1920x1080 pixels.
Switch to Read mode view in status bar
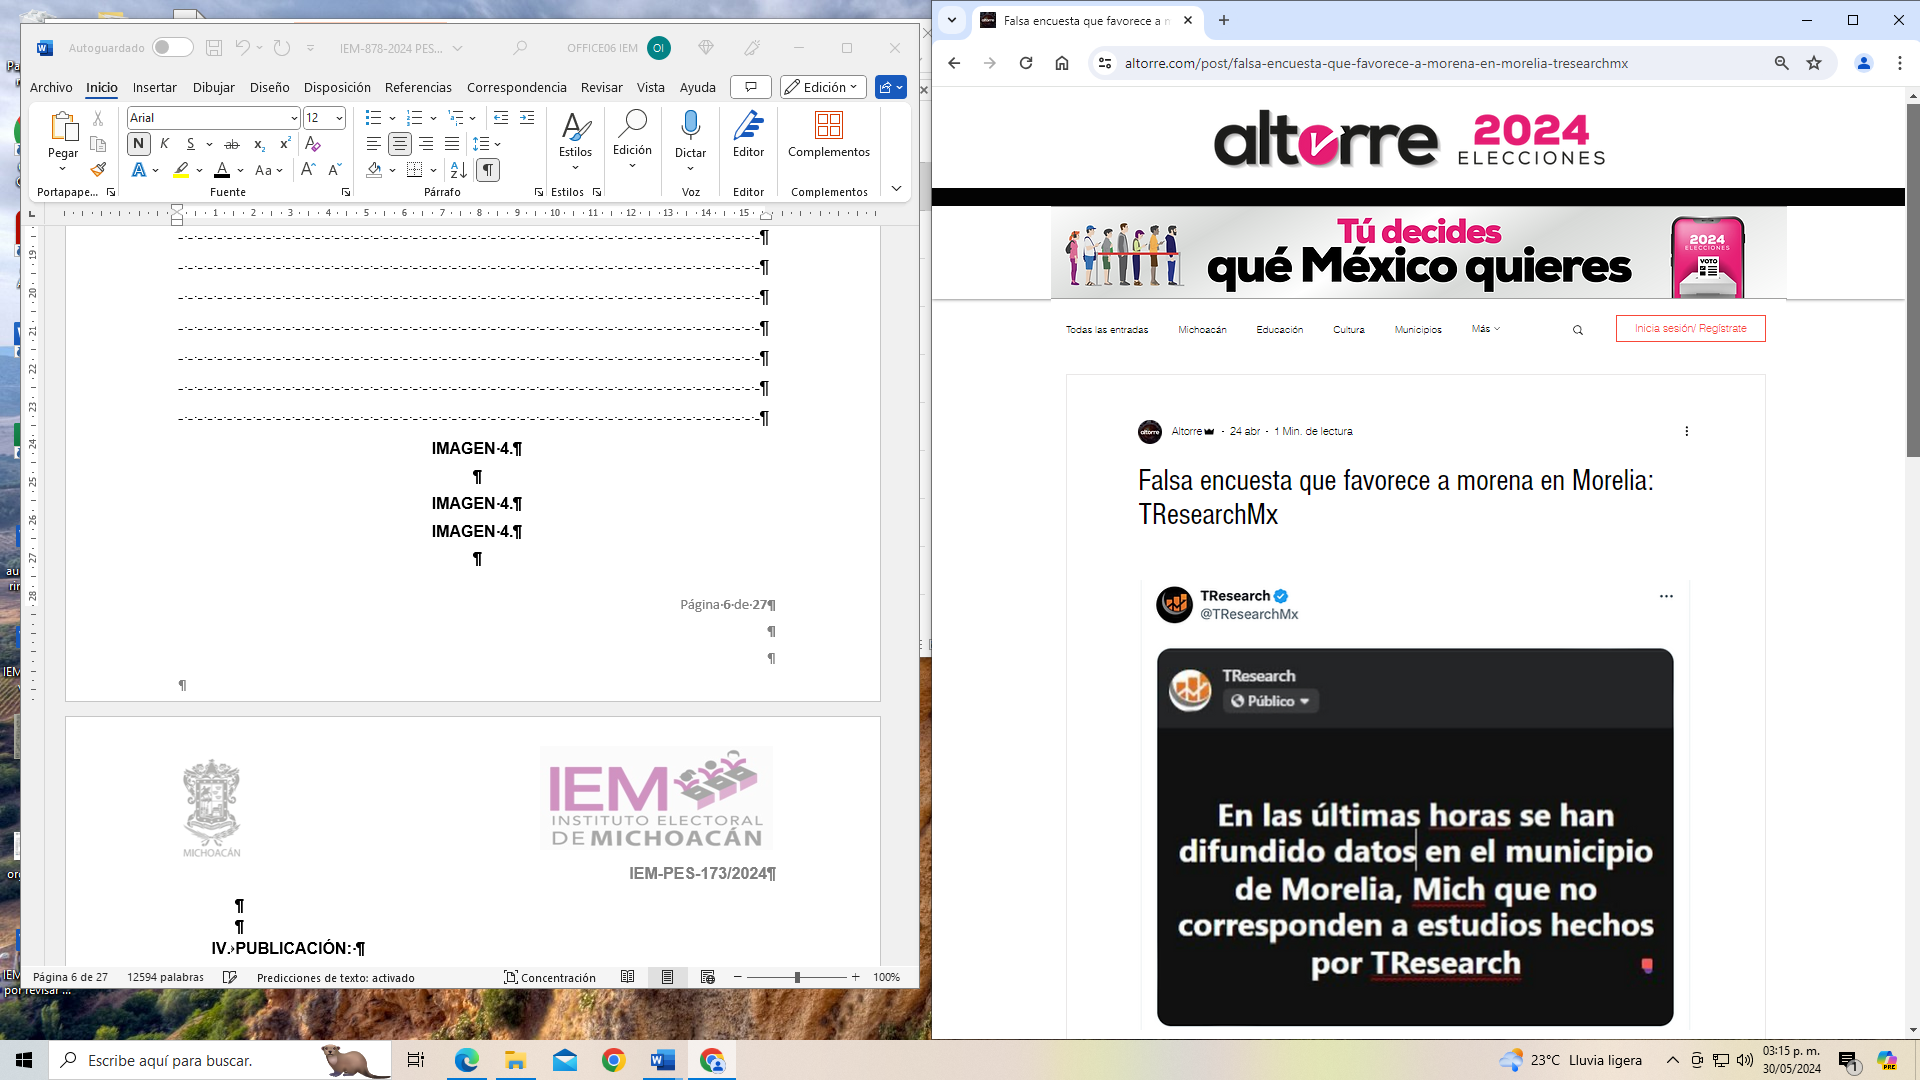(x=628, y=977)
